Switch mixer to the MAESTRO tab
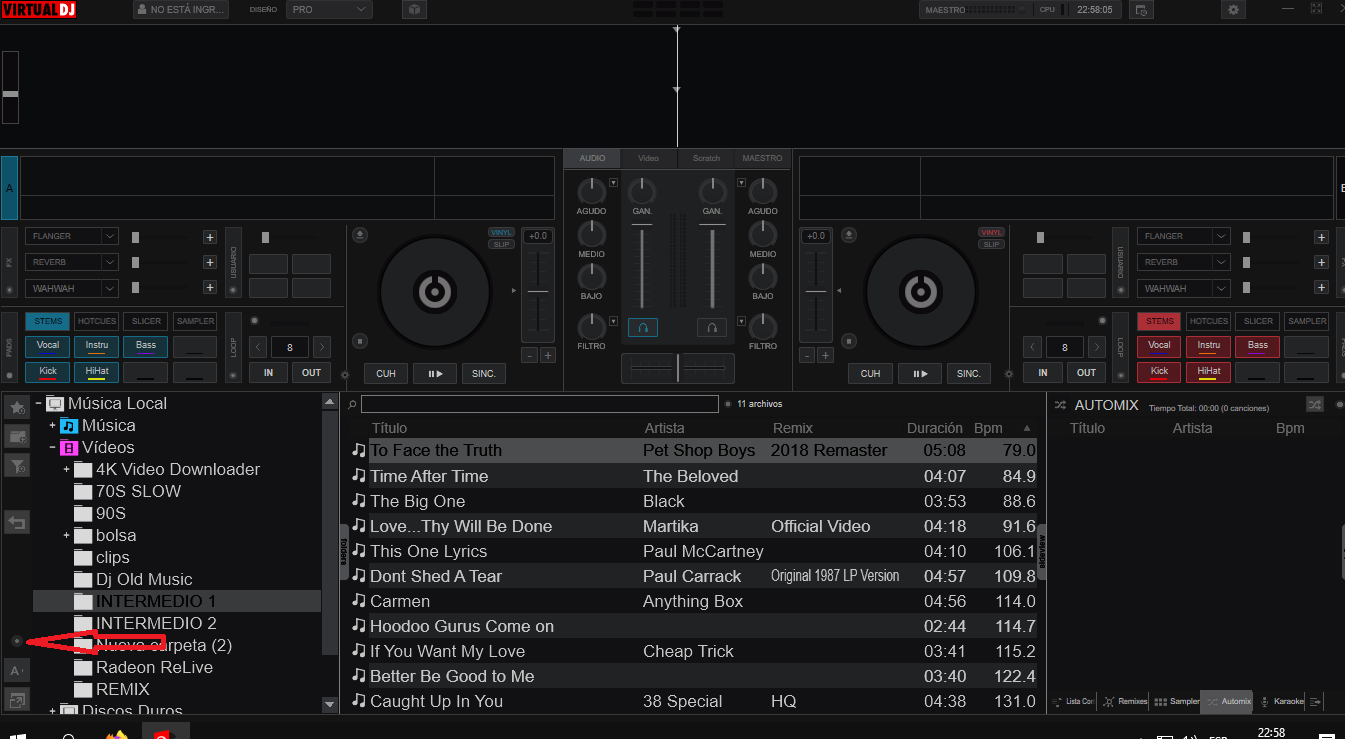Viewport: 1345px width, 739px height. point(762,159)
